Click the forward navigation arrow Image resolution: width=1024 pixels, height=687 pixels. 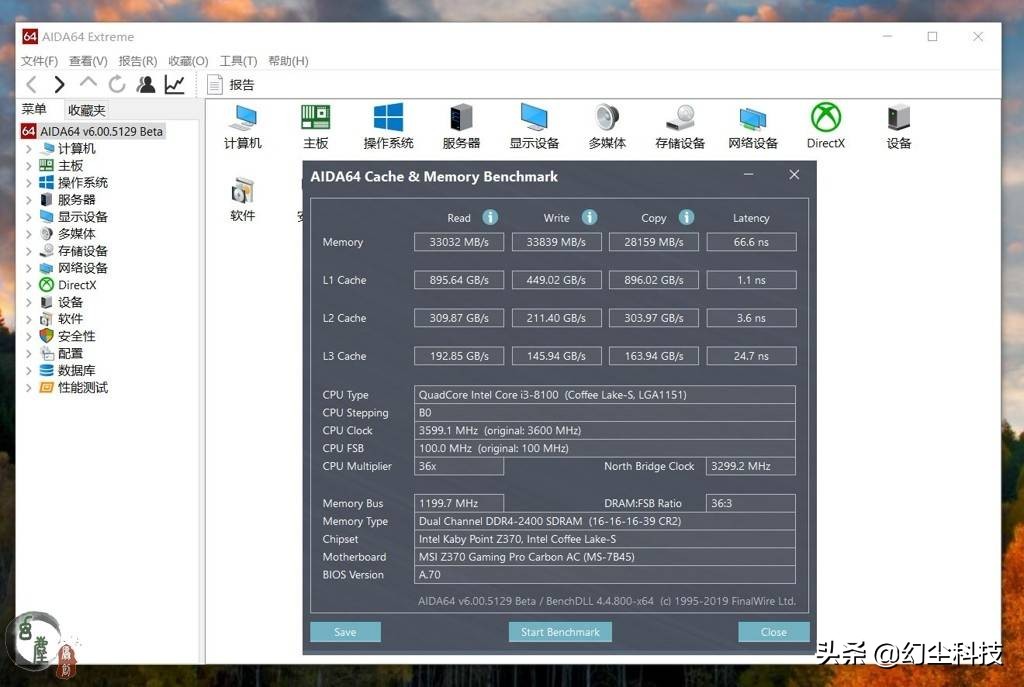pos(59,84)
